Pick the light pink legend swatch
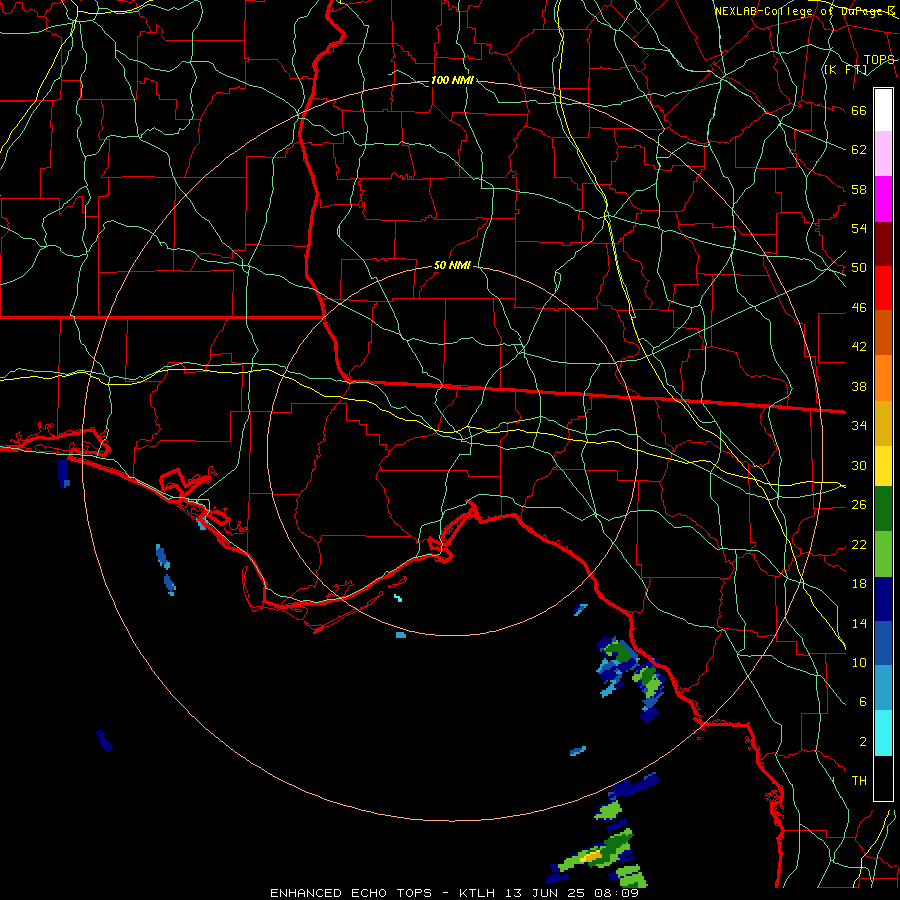900x900 pixels. tap(883, 153)
